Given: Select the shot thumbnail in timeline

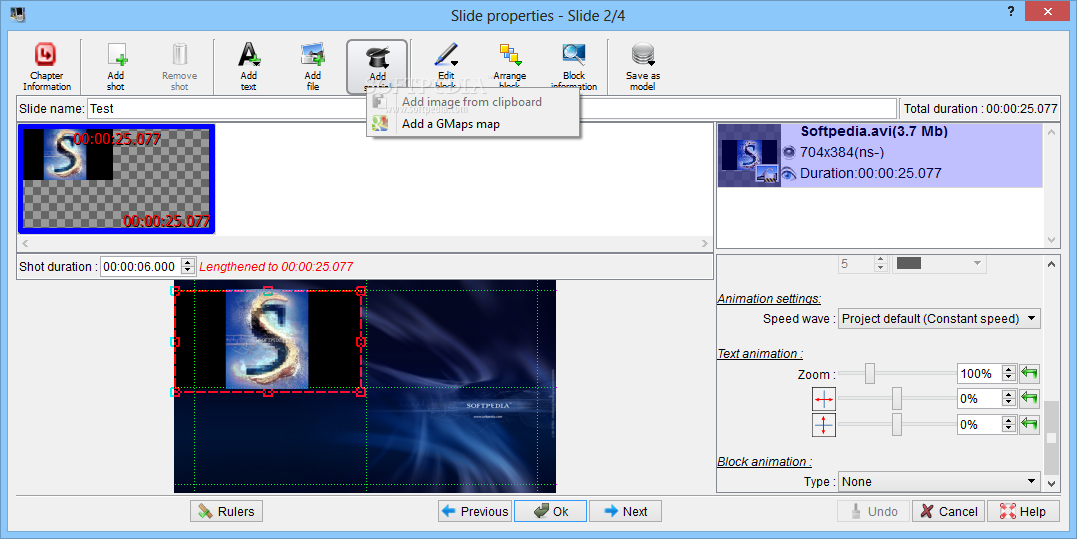Looking at the screenshot, I should coord(116,179).
